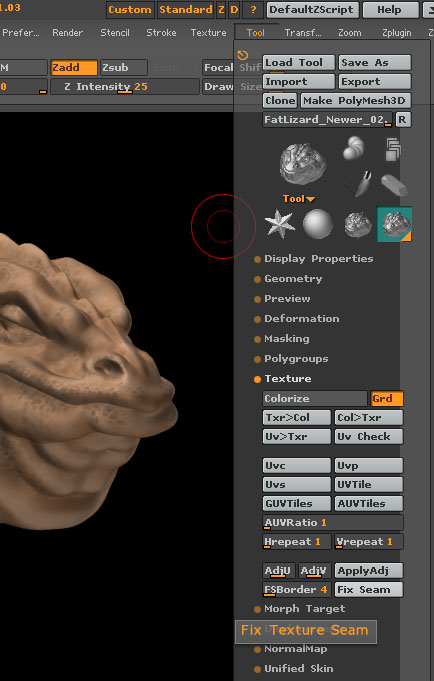434x681 pixels.
Task: Open the Stroke menu
Action: [161, 33]
